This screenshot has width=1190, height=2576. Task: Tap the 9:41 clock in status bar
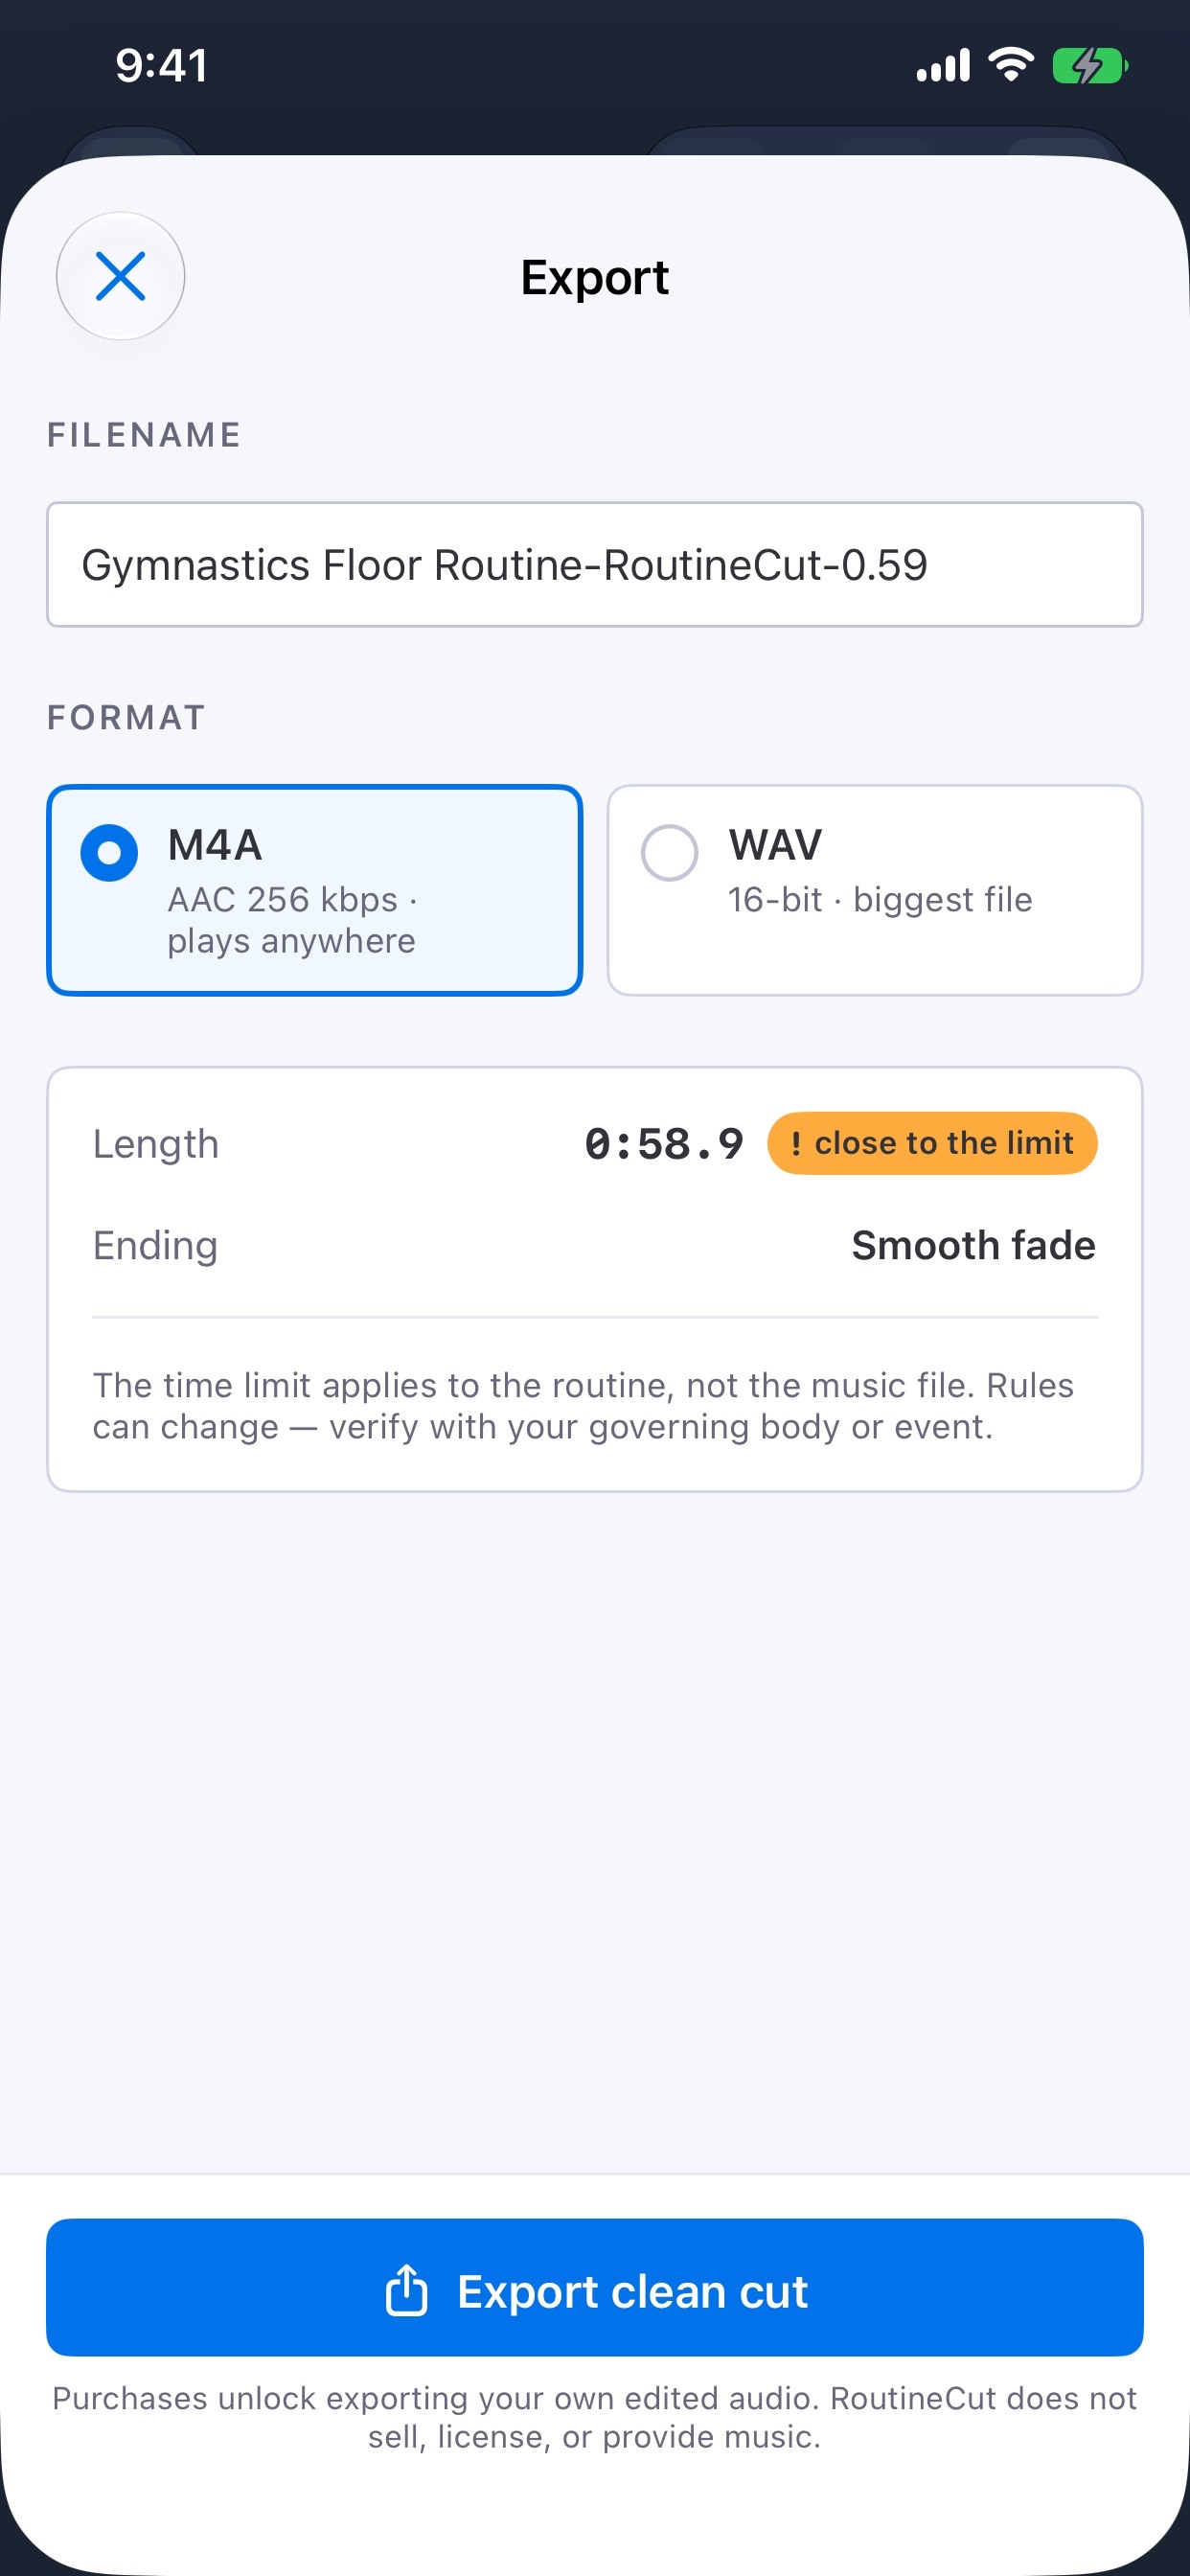[x=162, y=66]
